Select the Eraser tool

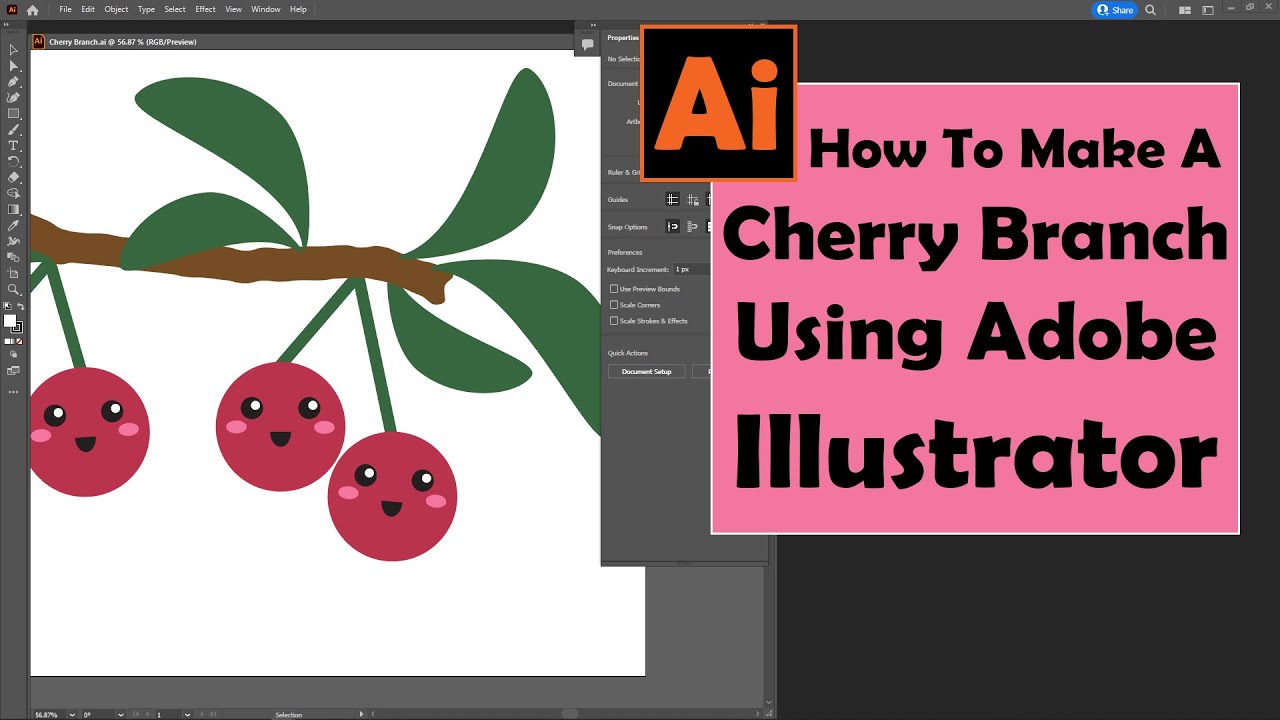pyautogui.click(x=13, y=177)
